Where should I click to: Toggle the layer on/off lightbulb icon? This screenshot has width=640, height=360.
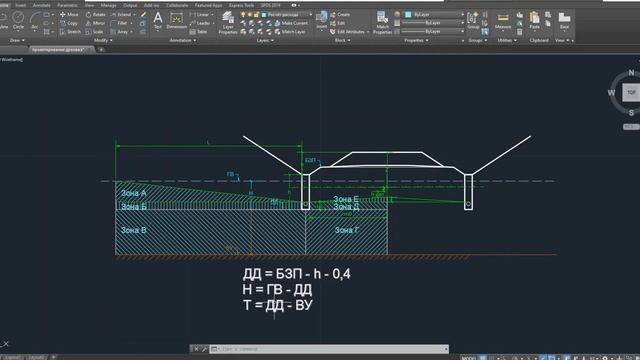(x=243, y=14)
